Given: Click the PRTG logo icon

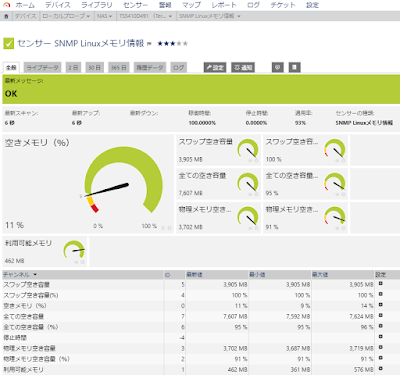Looking at the screenshot, I should (6, 5).
